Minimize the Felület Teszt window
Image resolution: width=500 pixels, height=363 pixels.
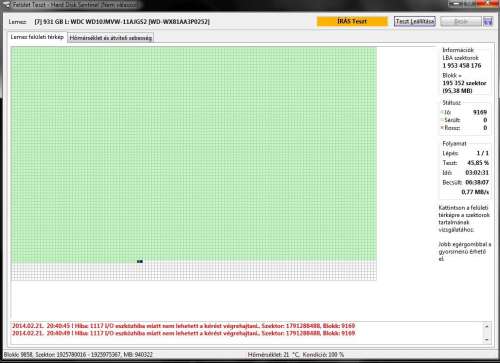(455, 4)
